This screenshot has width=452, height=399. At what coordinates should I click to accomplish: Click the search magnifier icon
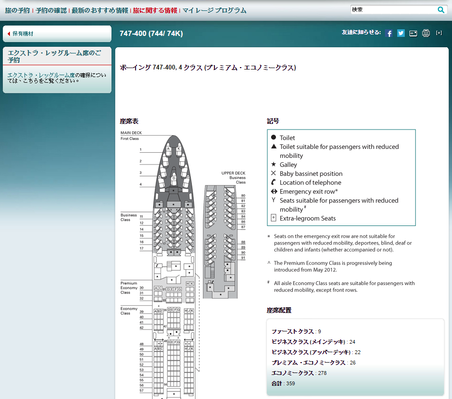pos(441,10)
